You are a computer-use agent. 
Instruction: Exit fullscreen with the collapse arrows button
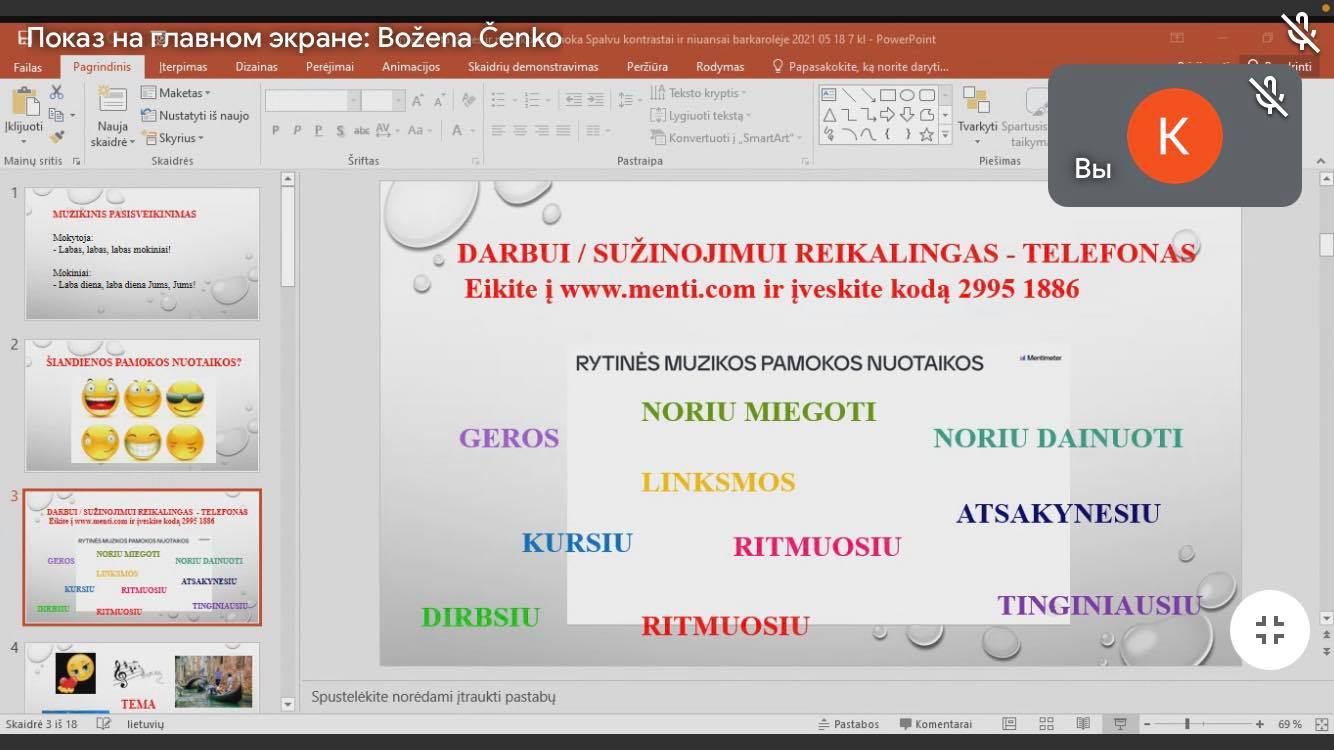pos(1270,630)
